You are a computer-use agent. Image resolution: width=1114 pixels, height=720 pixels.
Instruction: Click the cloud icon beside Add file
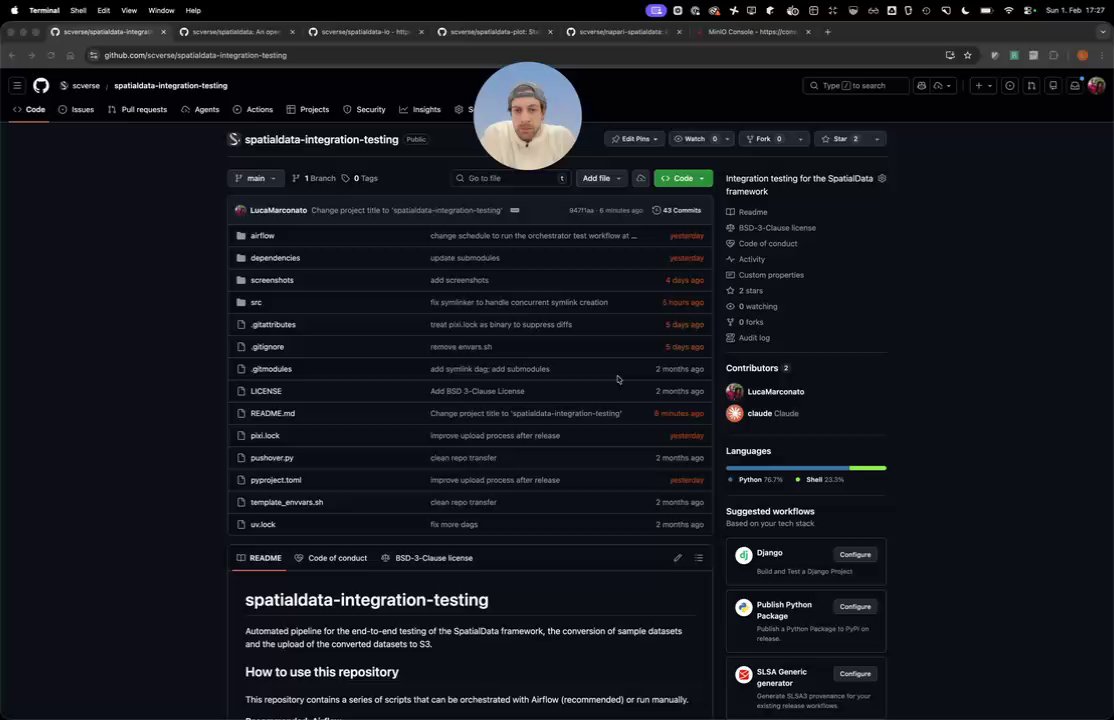641,178
